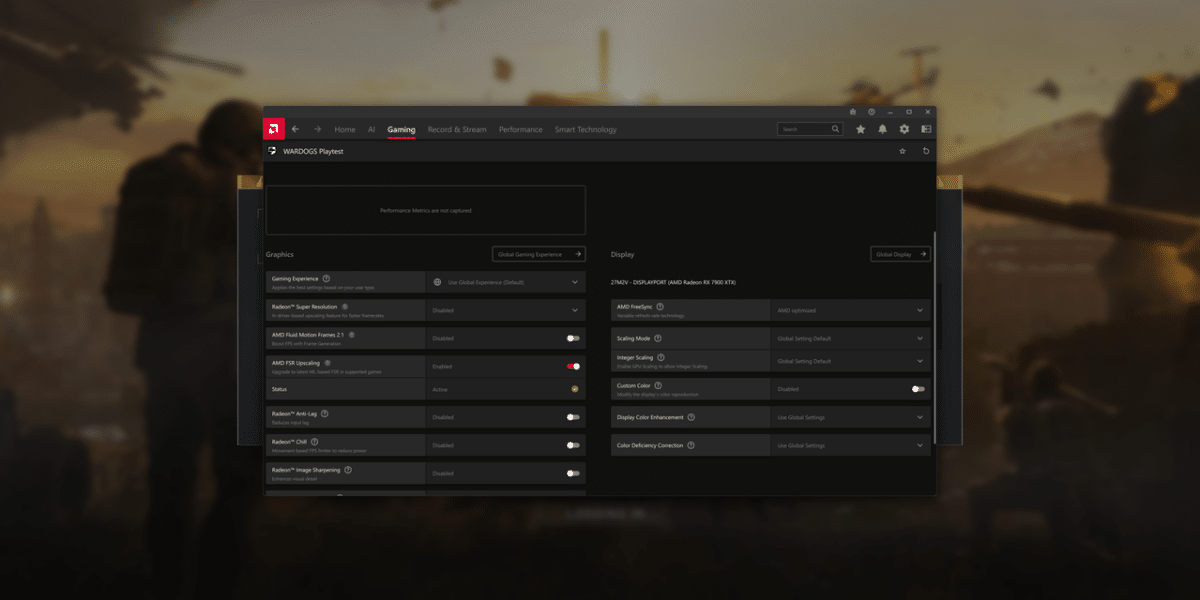Enable Radeon Anti-Lag toggle
Image resolution: width=1200 pixels, height=600 pixels.
coord(573,417)
